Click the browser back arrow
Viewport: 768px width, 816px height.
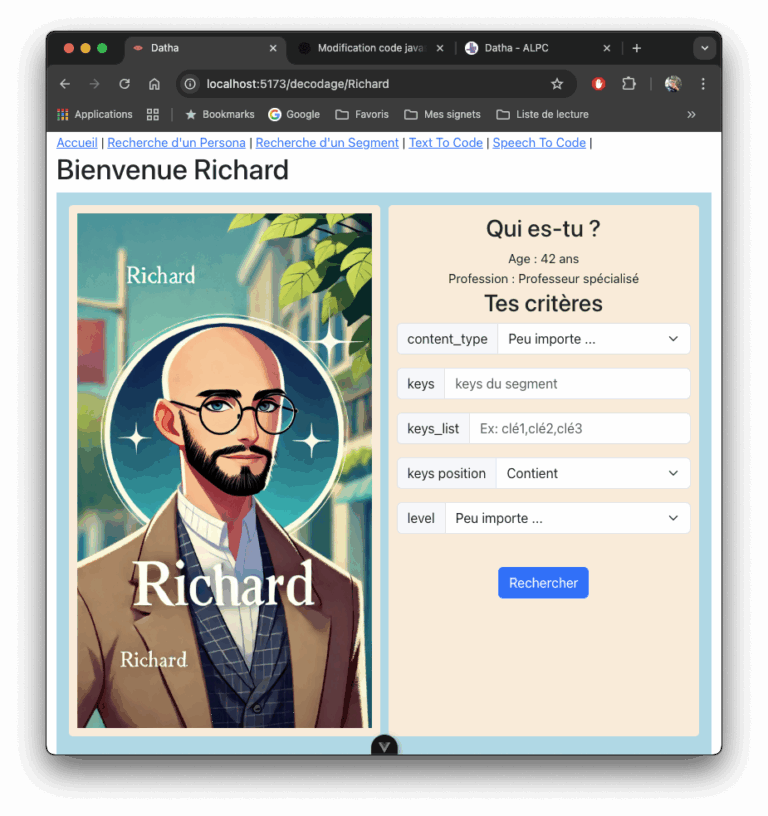point(65,84)
